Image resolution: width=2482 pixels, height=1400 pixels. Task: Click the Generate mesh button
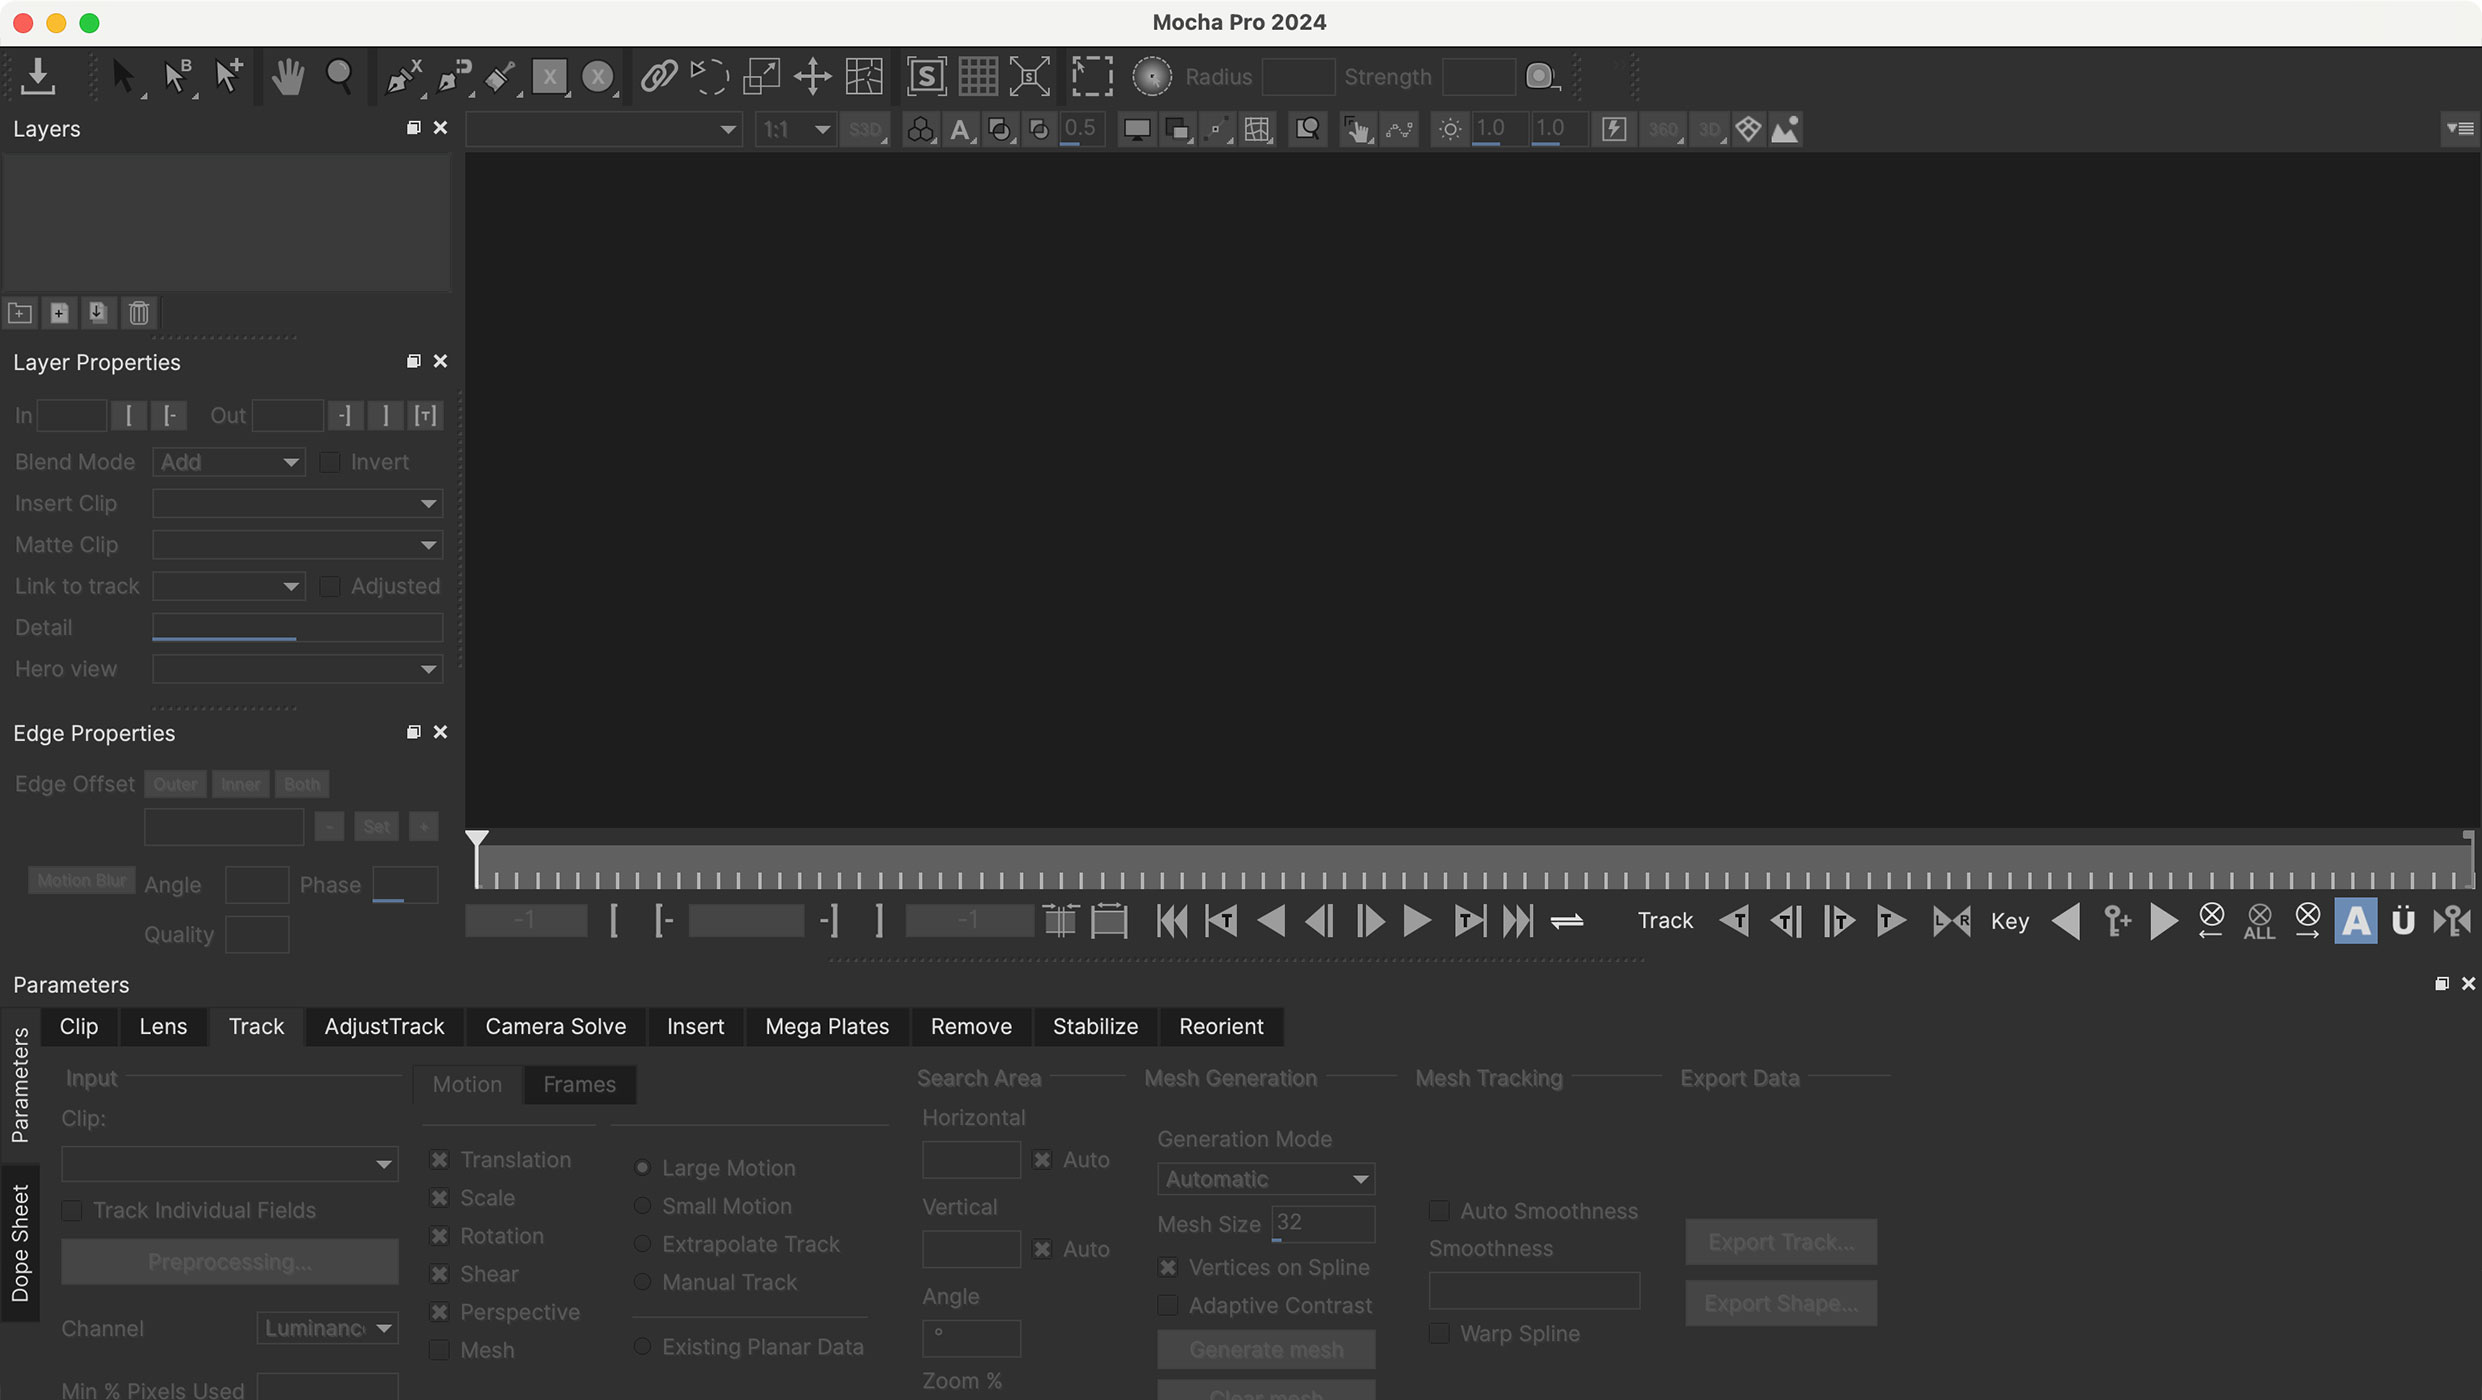click(x=1266, y=1350)
